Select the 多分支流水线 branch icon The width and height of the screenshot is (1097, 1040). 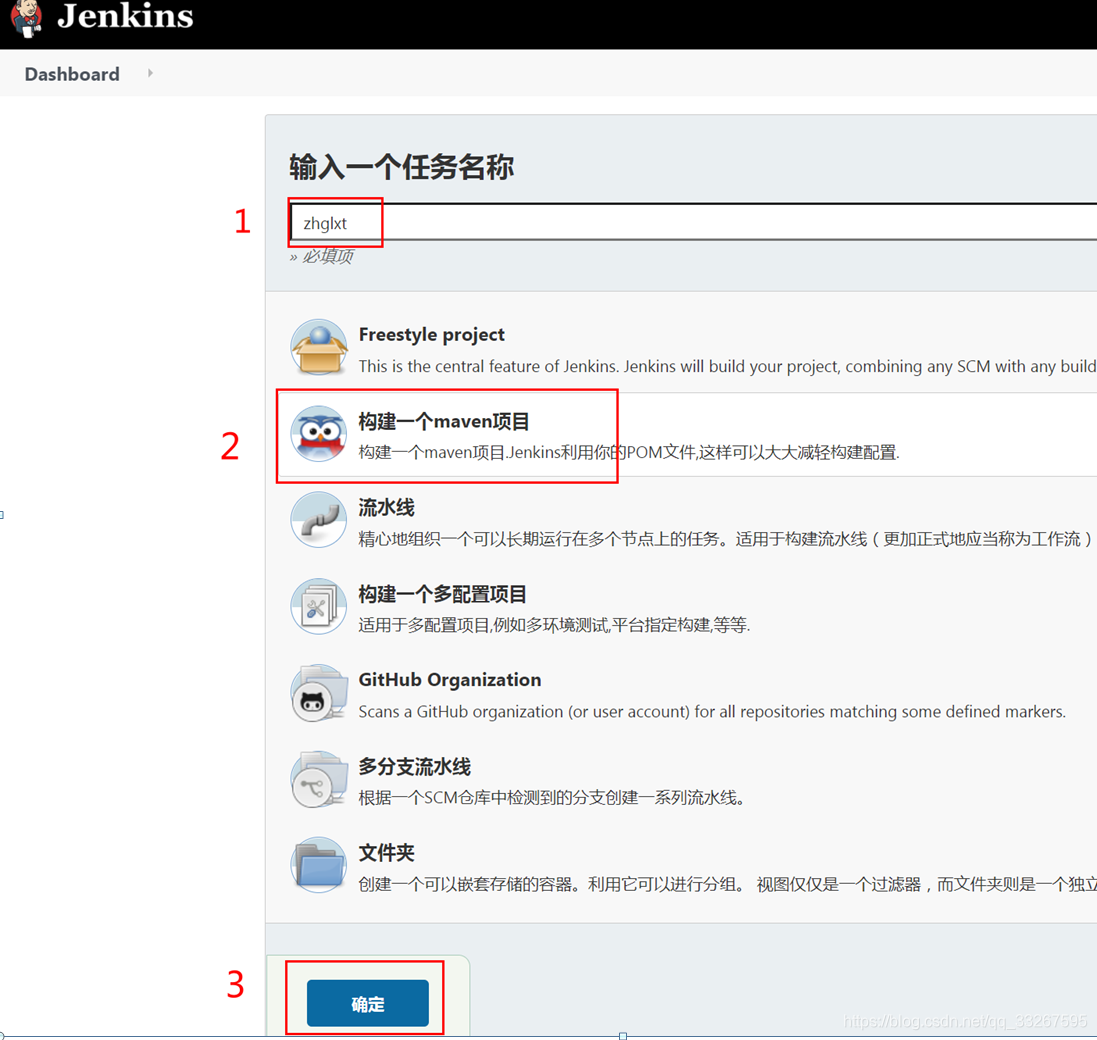(319, 779)
